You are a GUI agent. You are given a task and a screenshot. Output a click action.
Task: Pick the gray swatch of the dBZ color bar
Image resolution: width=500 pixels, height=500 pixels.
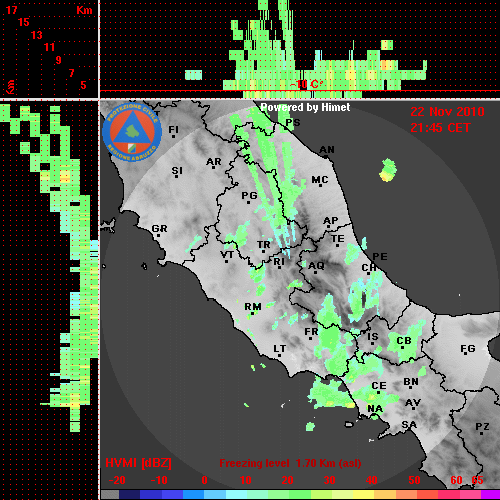pyautogui.click(x=110, y=495)
